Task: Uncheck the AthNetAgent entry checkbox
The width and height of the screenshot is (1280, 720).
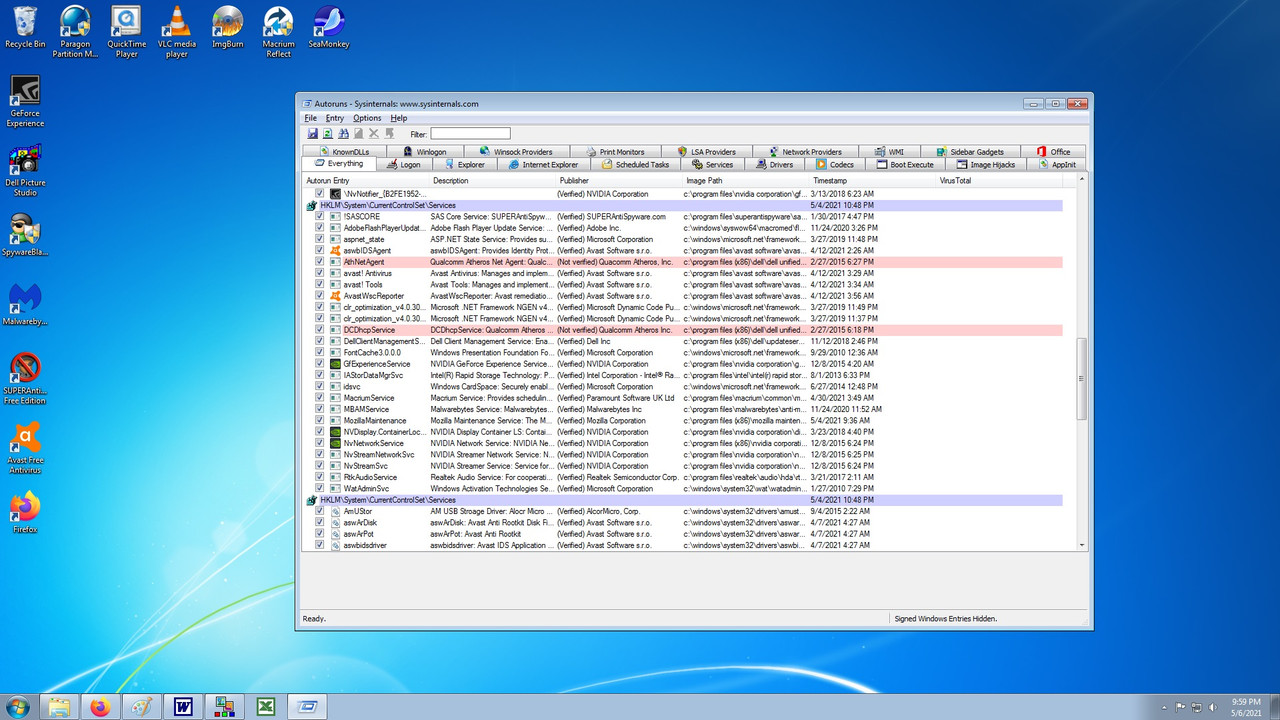Action: pos(320,262)
